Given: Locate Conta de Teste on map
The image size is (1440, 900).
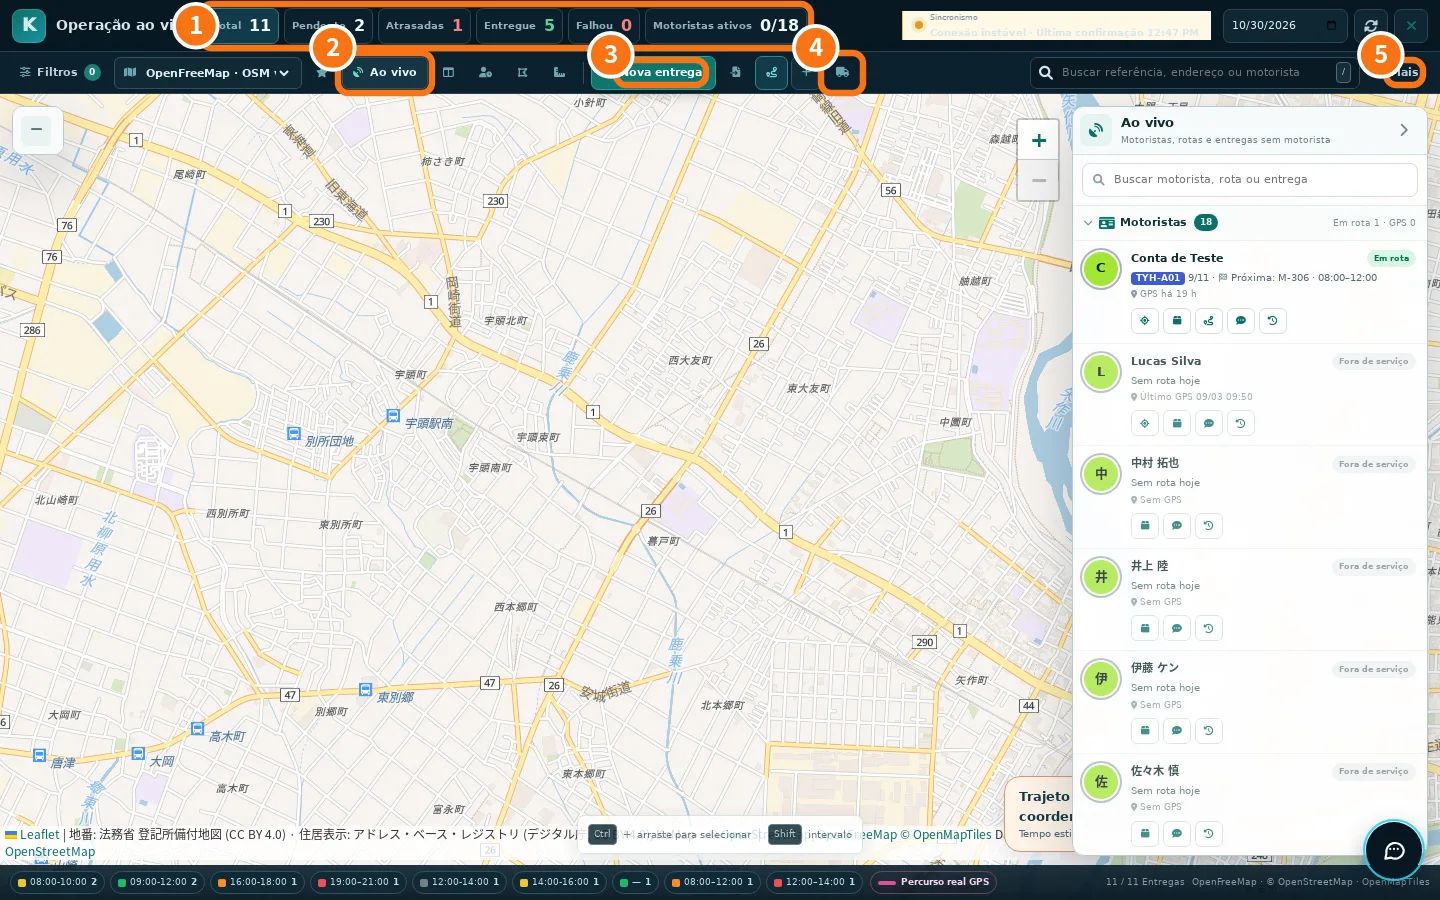Looking at the screenshot, I should (x=1145, y=321).
